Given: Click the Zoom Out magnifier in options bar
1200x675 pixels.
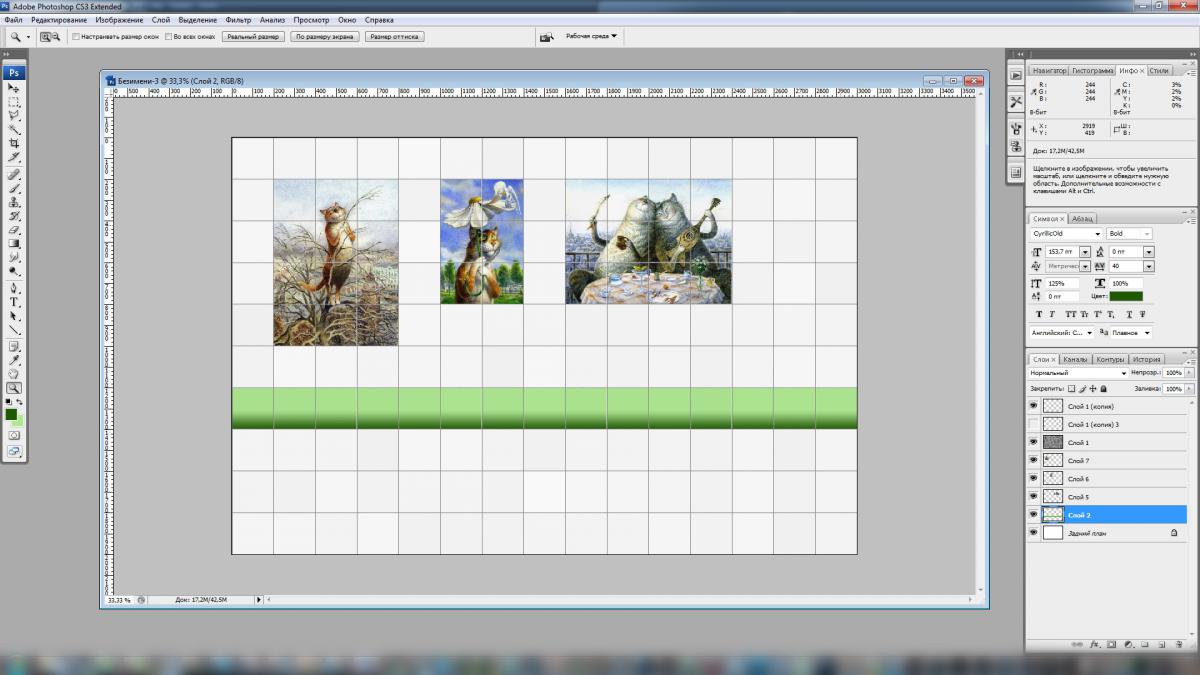Looking at the screenshot, I should 56,37.
